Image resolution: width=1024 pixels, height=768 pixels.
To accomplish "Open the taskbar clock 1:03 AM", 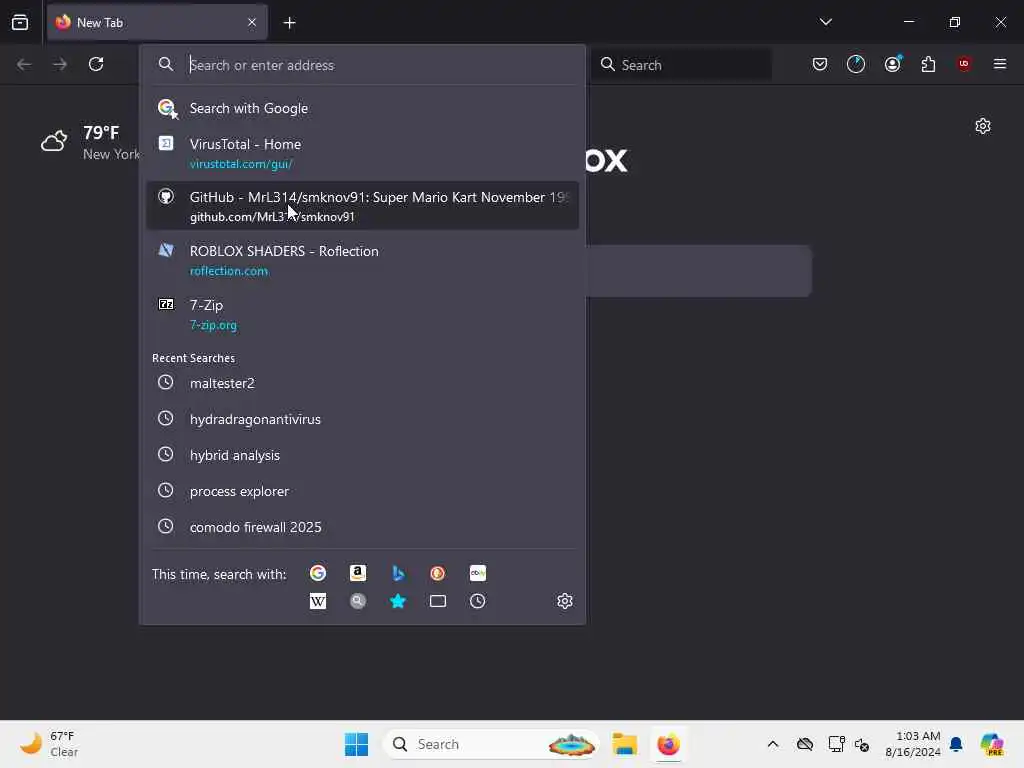I will pyautogui.click(x=913, y=744).
